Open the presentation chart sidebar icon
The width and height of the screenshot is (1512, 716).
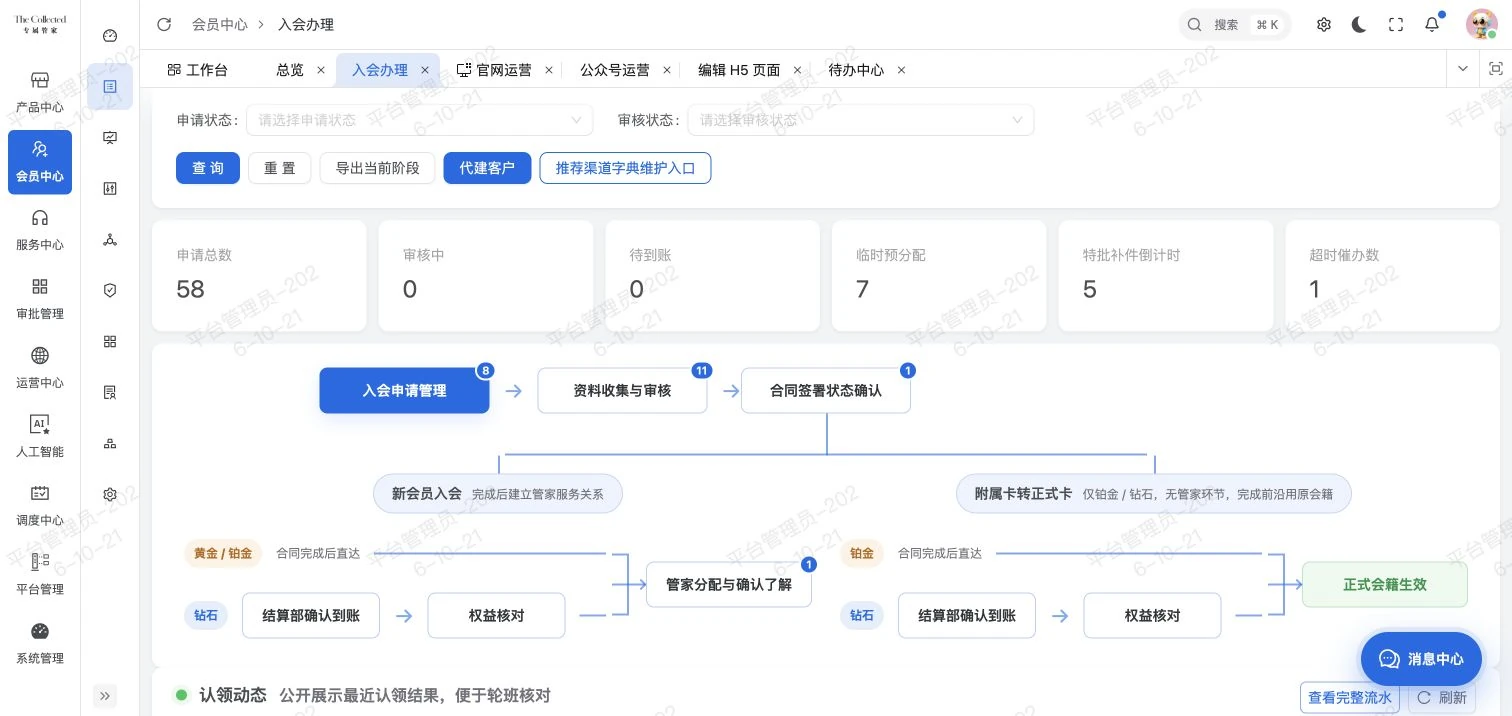click(x=110, y=138)
